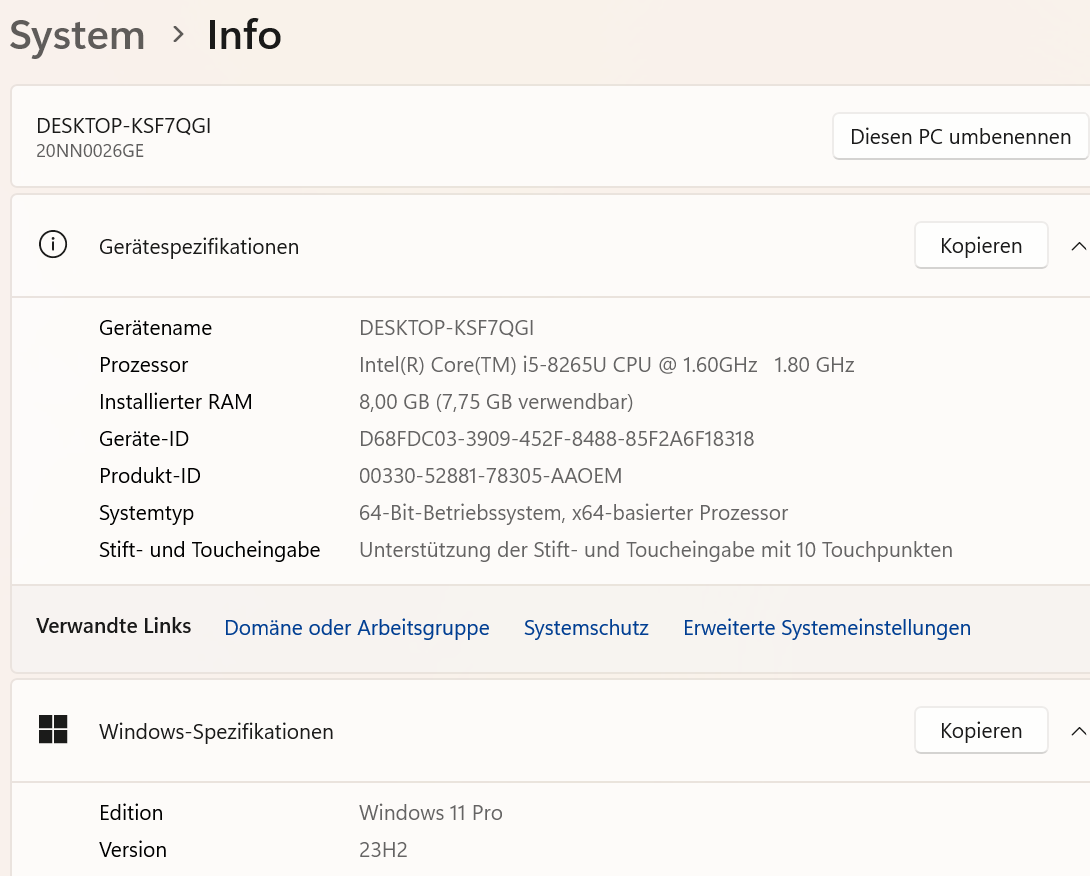Copy Windows specs with the Windows-Spezifikationen Kopieren button
The height and width of the screenshot is (876, 1090).
(x=981, y=730)
